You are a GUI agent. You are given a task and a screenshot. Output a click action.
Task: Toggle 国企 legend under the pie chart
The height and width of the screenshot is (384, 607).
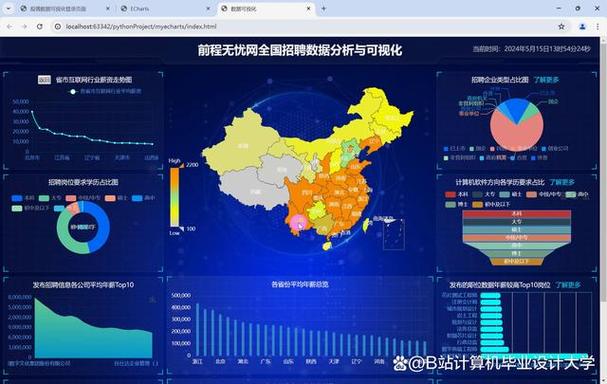click(477, 149)
